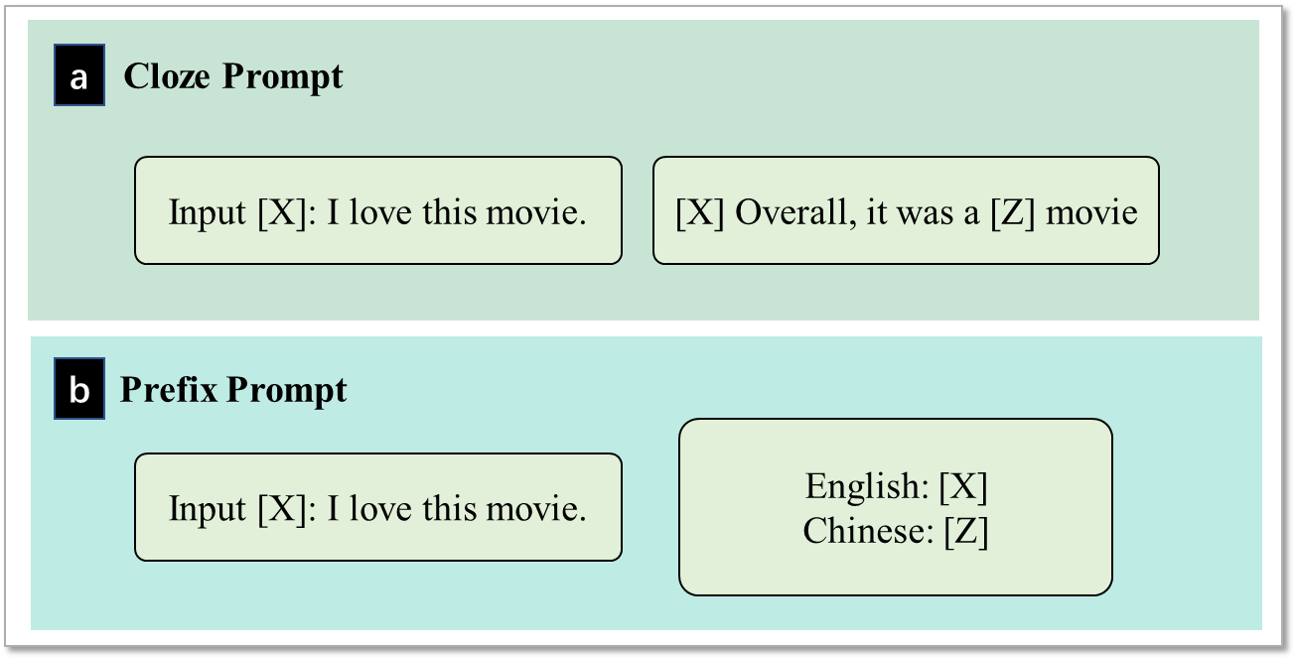Select the Cloze Prompt heading
The width and height of the screenshot is (1296, 660).
[233, 76]
